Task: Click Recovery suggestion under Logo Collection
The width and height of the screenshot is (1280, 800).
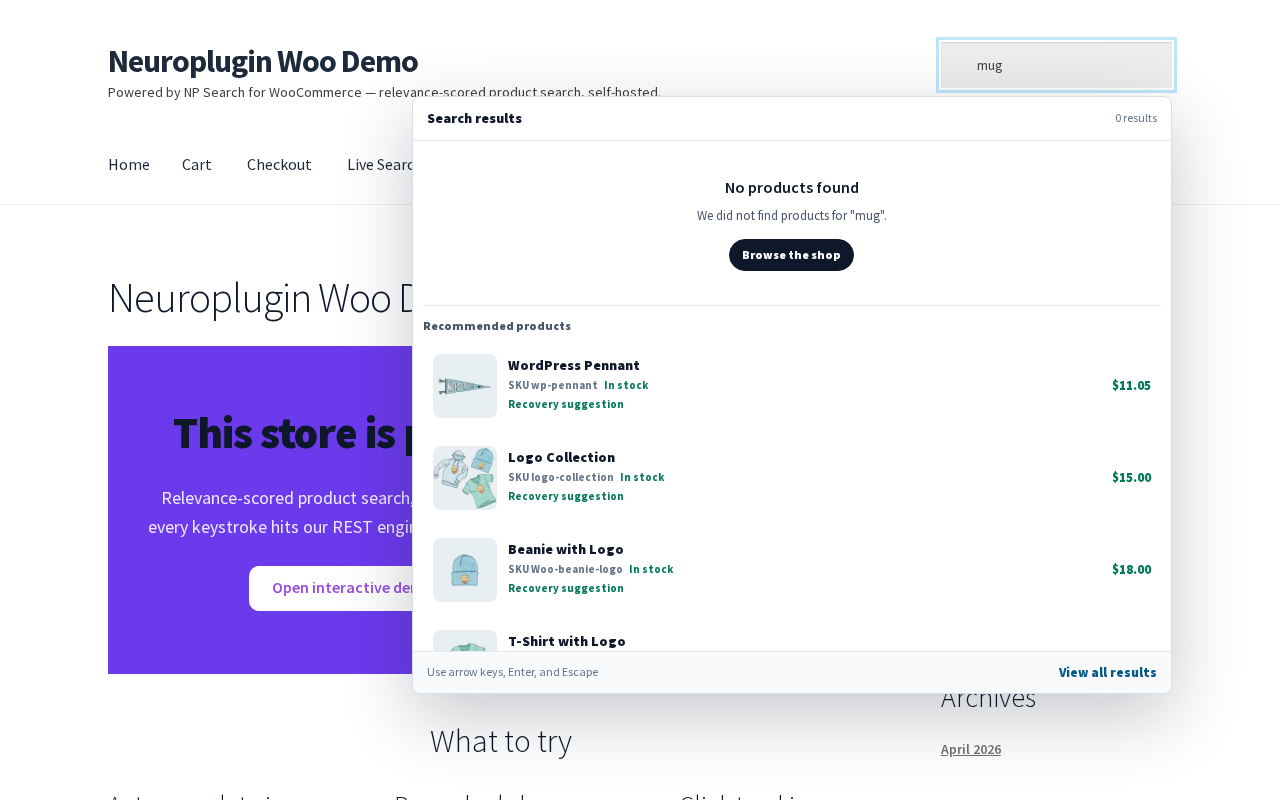Action: [x=566, y=496]
